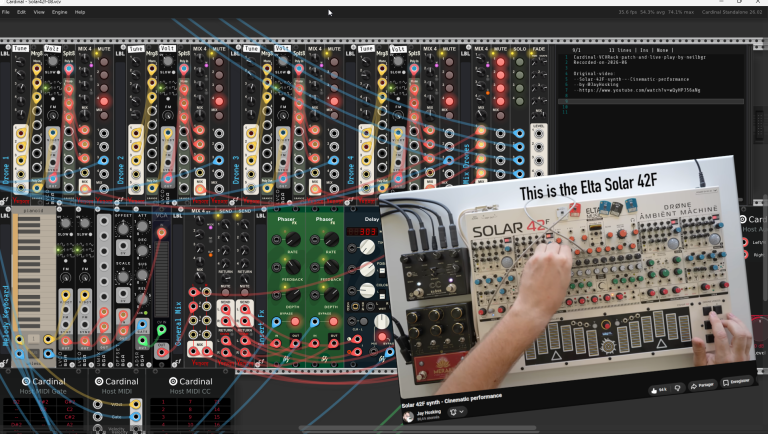Click the green ADSR OUT port
The image size is (768, 434).
click(142, 340)
